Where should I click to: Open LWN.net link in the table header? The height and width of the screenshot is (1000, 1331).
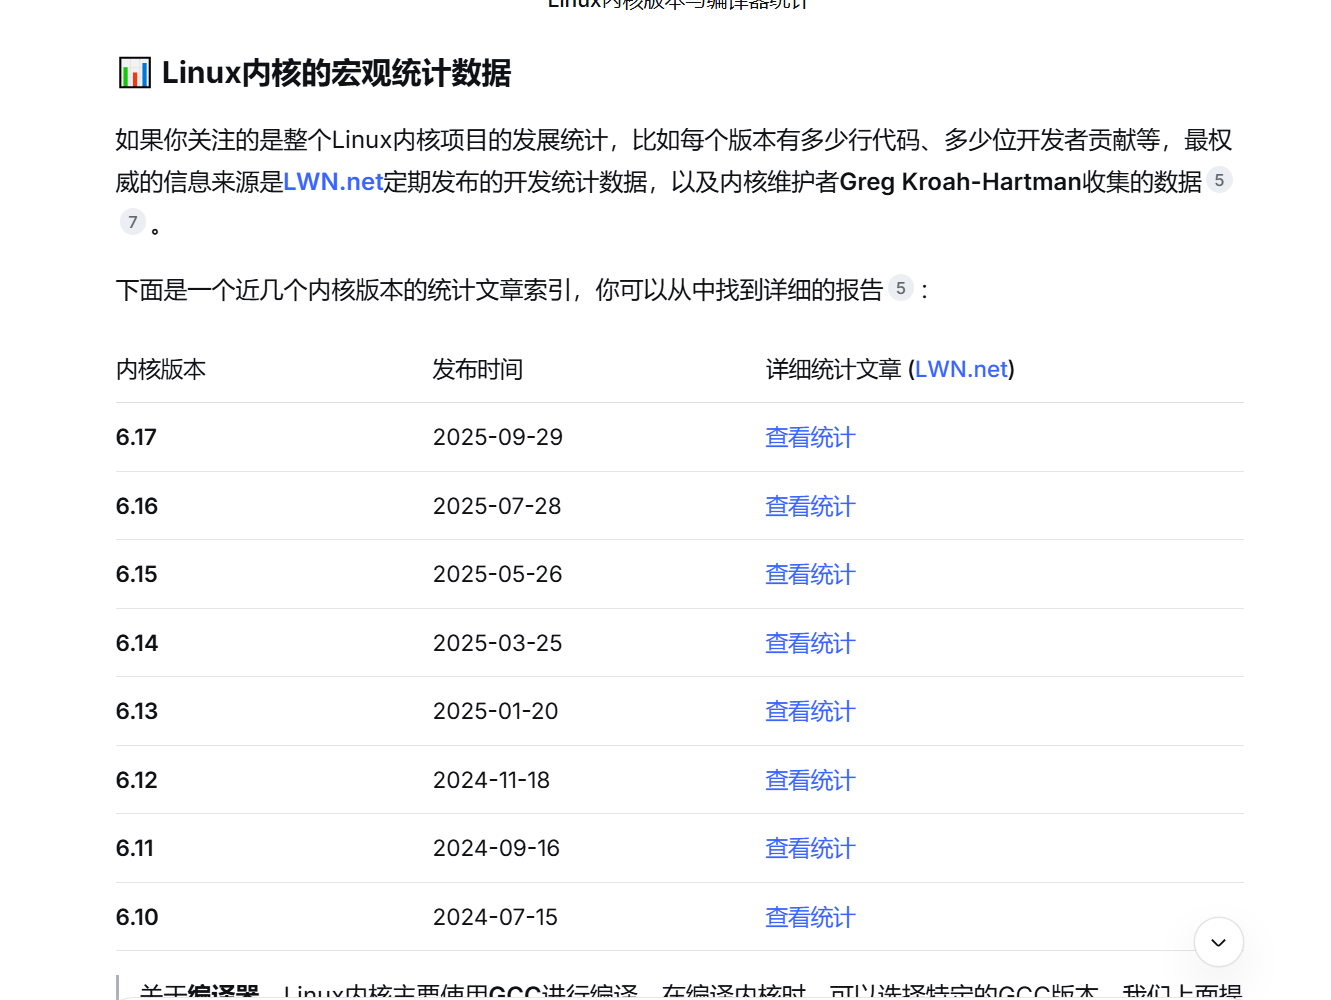(x=961, y=369)
